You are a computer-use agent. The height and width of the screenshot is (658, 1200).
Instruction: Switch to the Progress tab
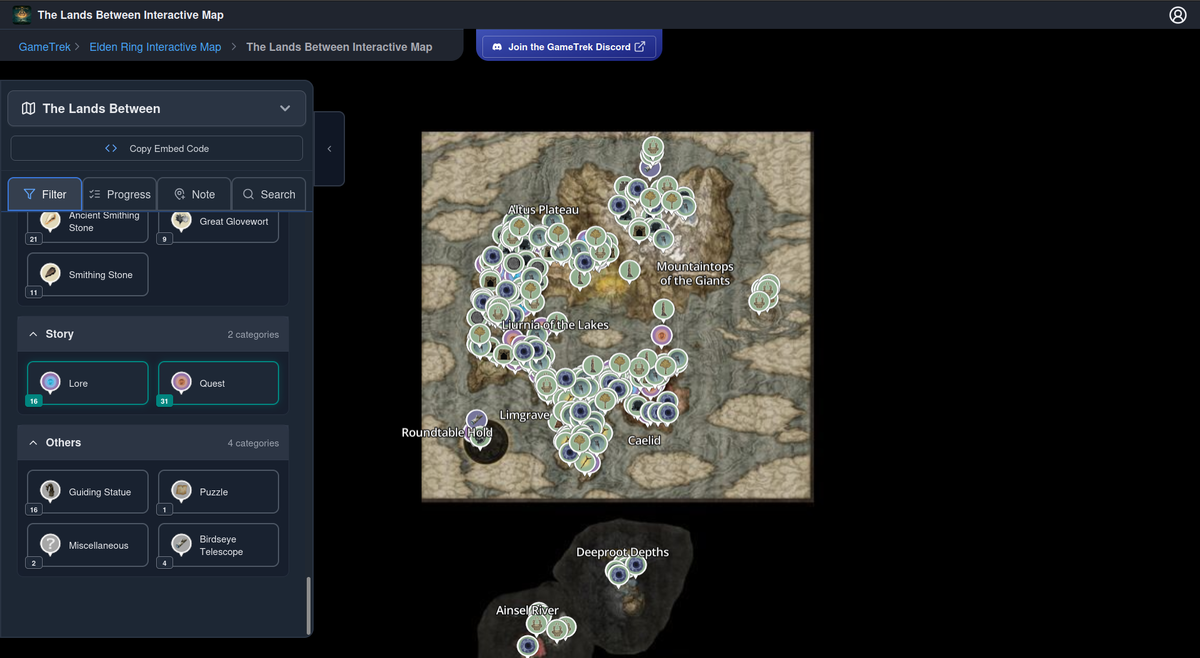point(119,194)
